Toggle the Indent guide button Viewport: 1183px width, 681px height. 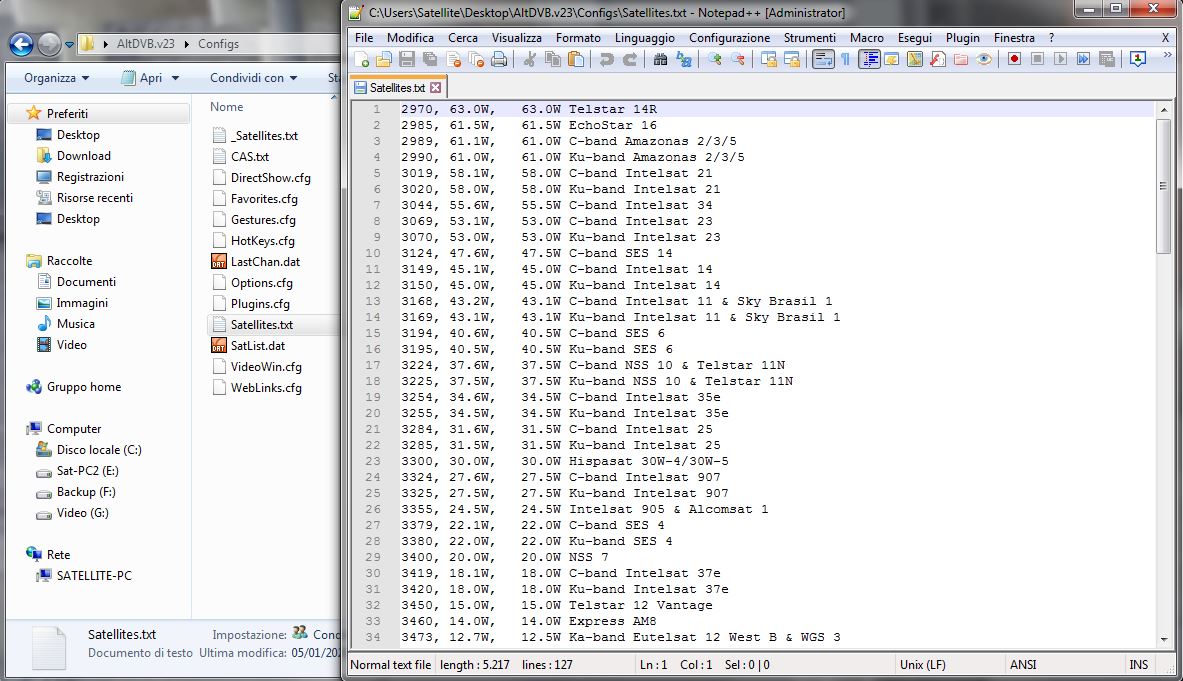click(x=869, y=60)
